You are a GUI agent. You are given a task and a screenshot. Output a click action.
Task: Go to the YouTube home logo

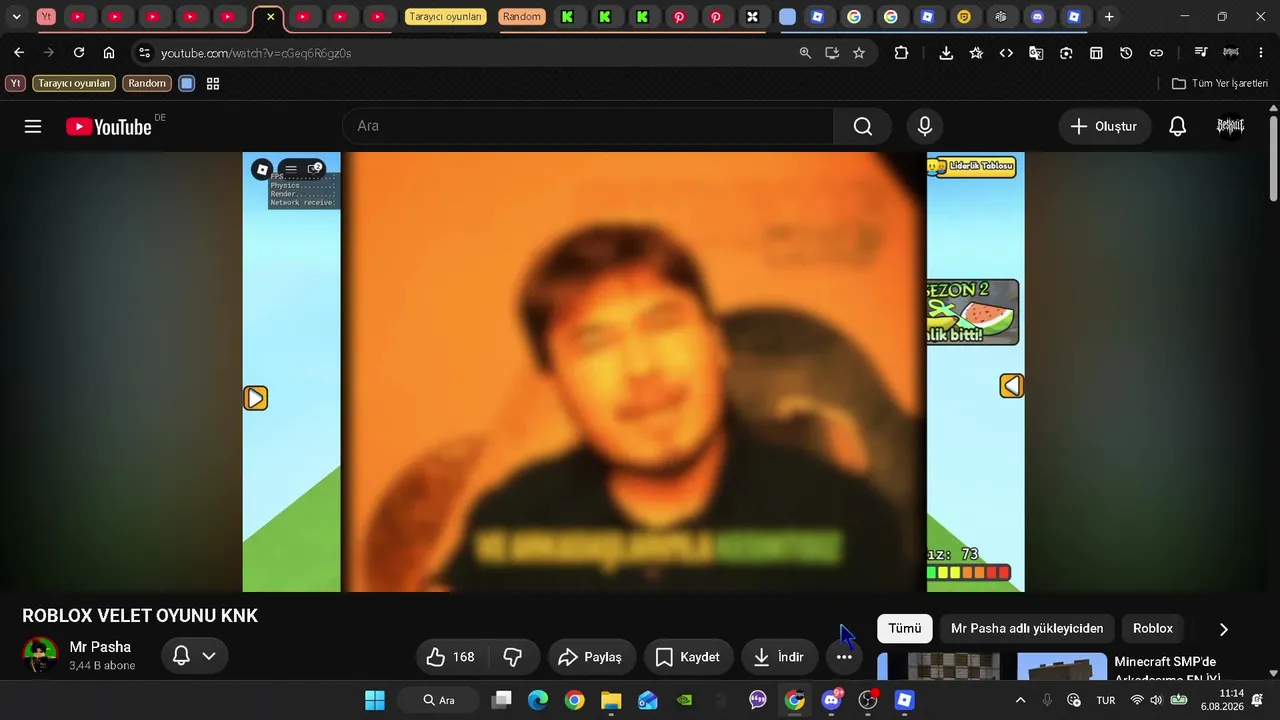pyautogui.click(x=109, y=126)
